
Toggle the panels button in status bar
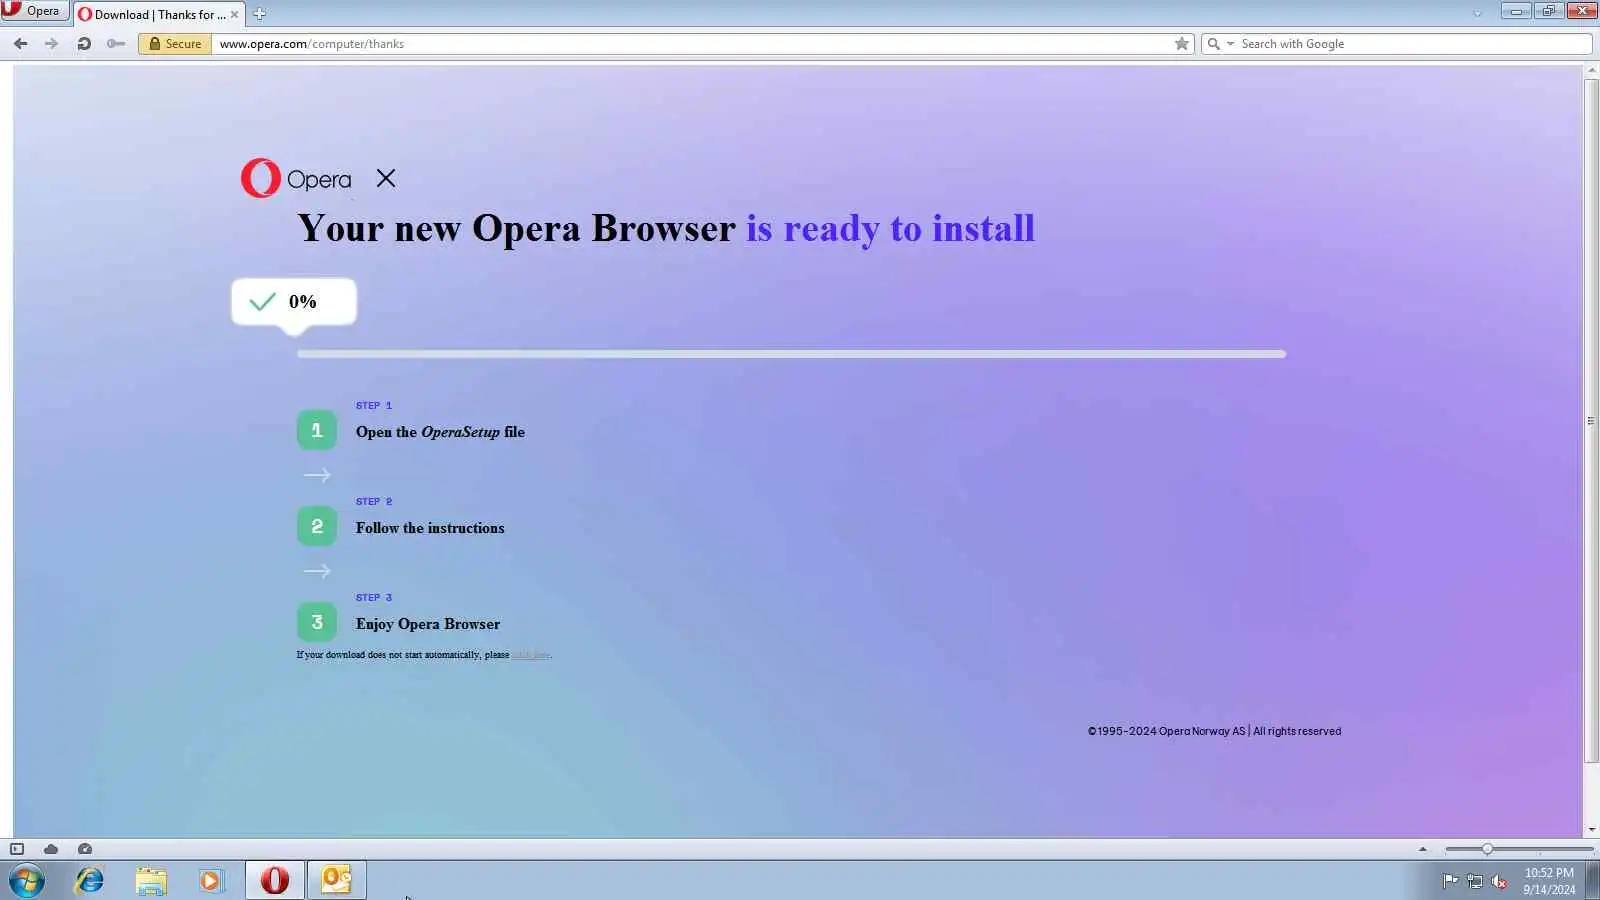click(x=17, y=849)
